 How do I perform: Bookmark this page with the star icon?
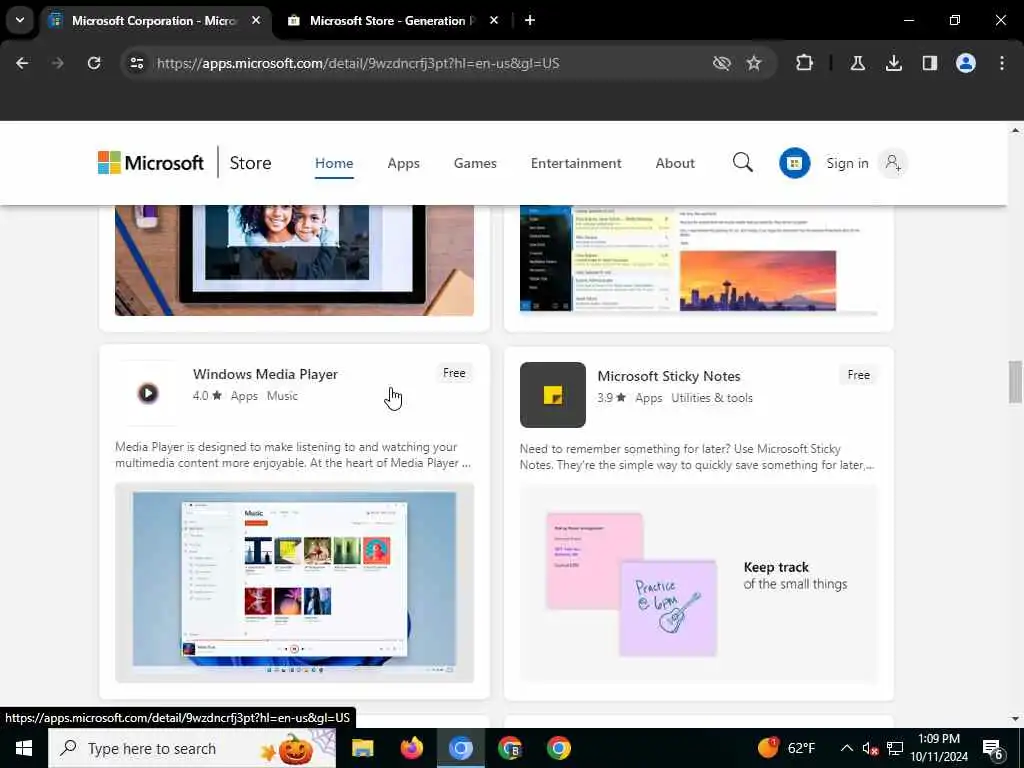[754, 63]
